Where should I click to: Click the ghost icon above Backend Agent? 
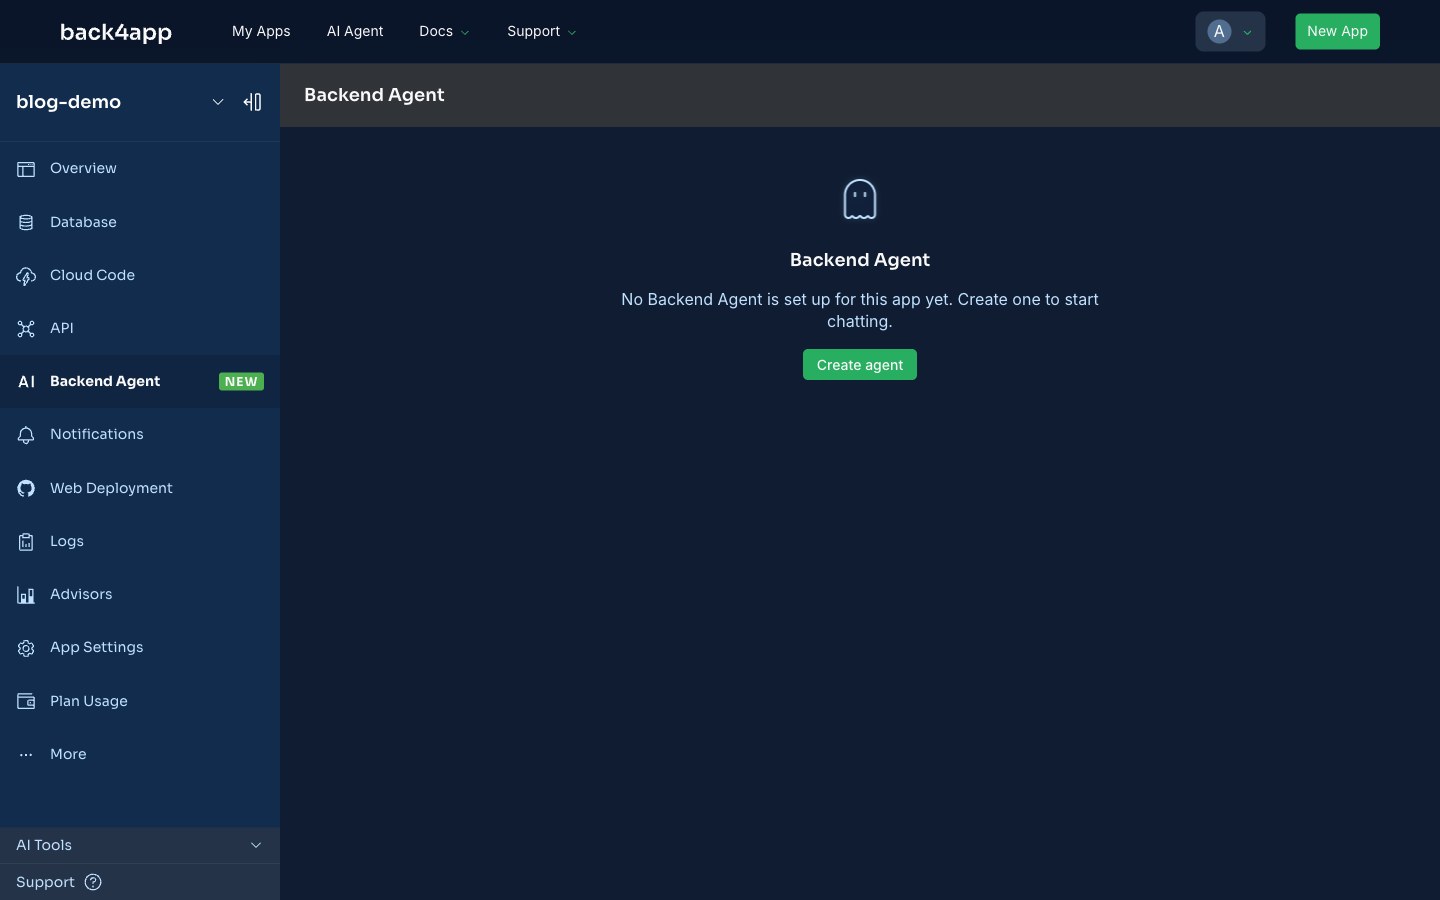pos(860,199)
